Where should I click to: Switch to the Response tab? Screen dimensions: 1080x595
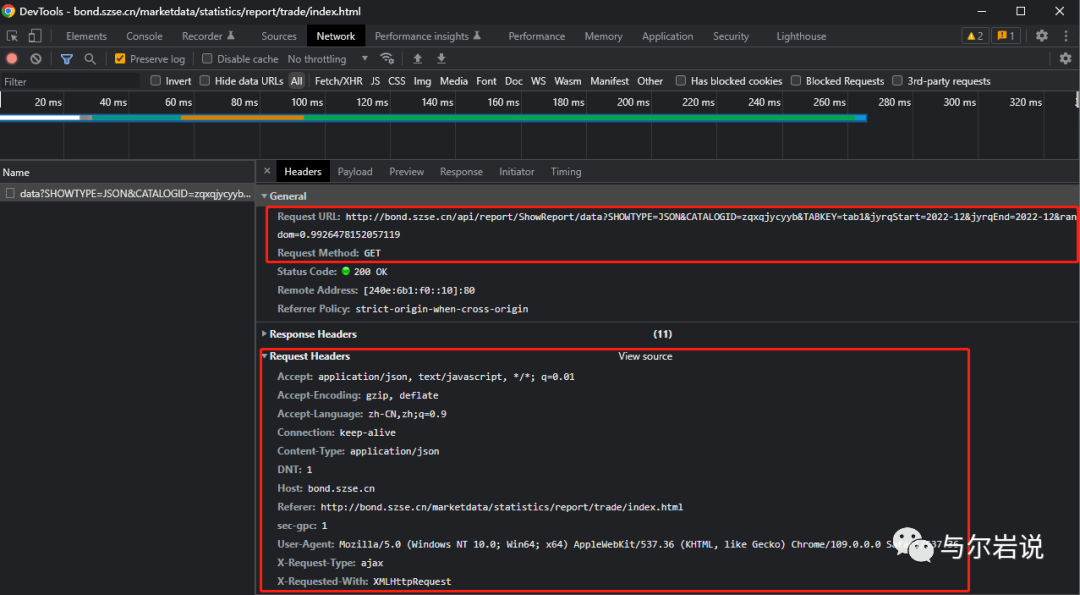[461, 171]
